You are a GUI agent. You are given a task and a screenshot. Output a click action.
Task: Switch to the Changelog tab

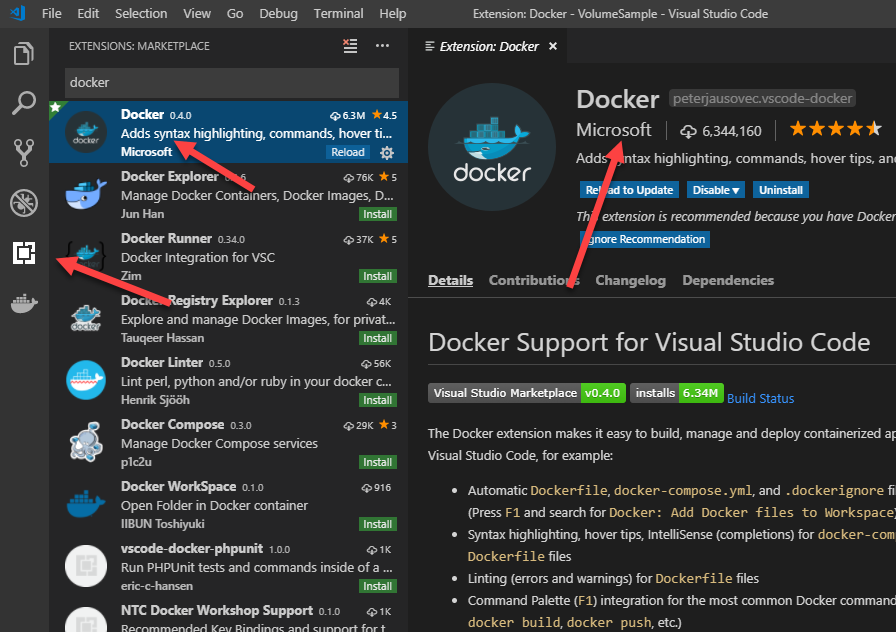pyautogui.click(x=630, y=281)
